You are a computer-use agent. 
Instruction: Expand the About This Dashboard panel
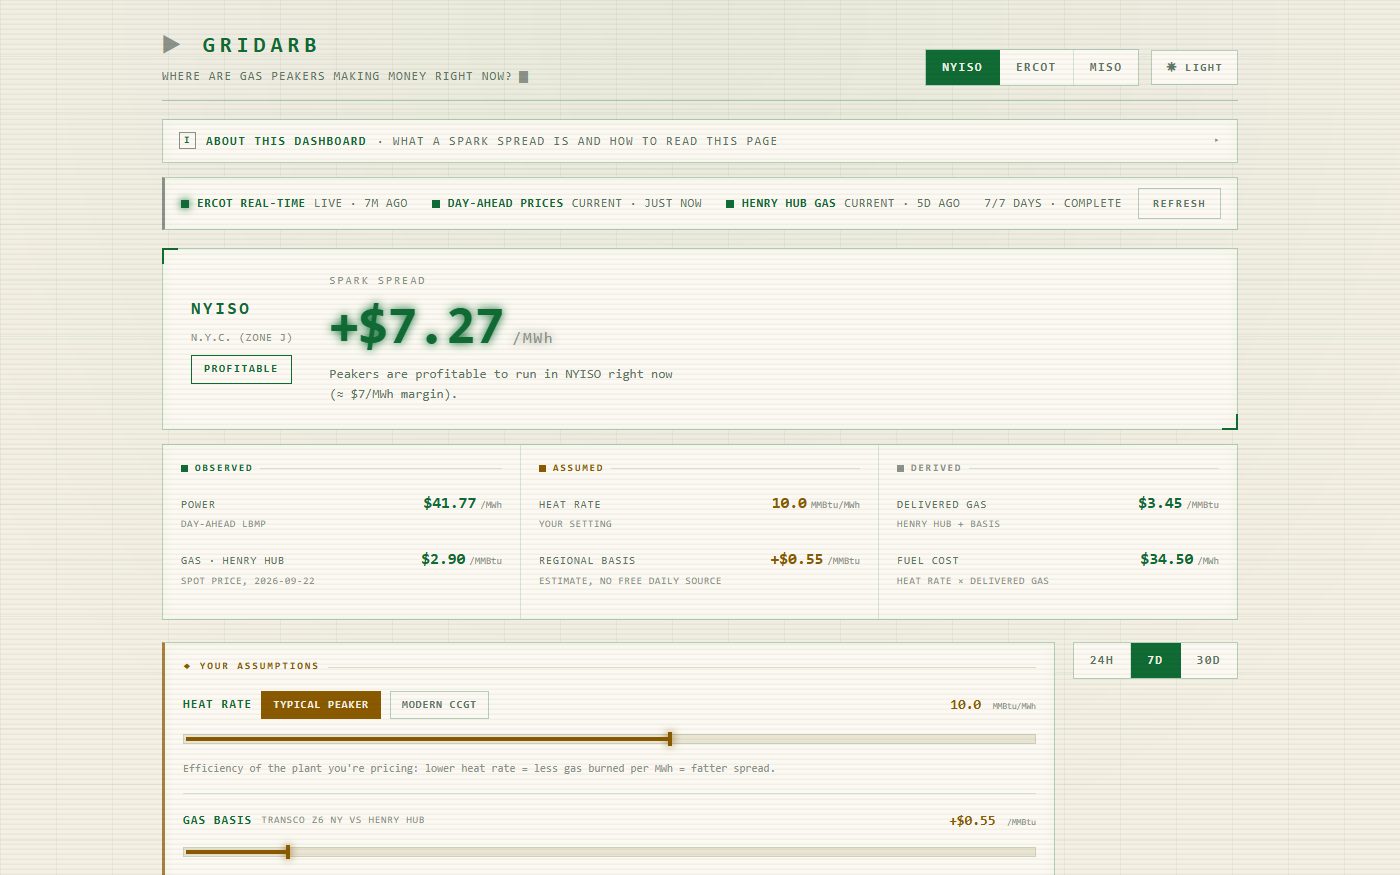click(700, 141)
